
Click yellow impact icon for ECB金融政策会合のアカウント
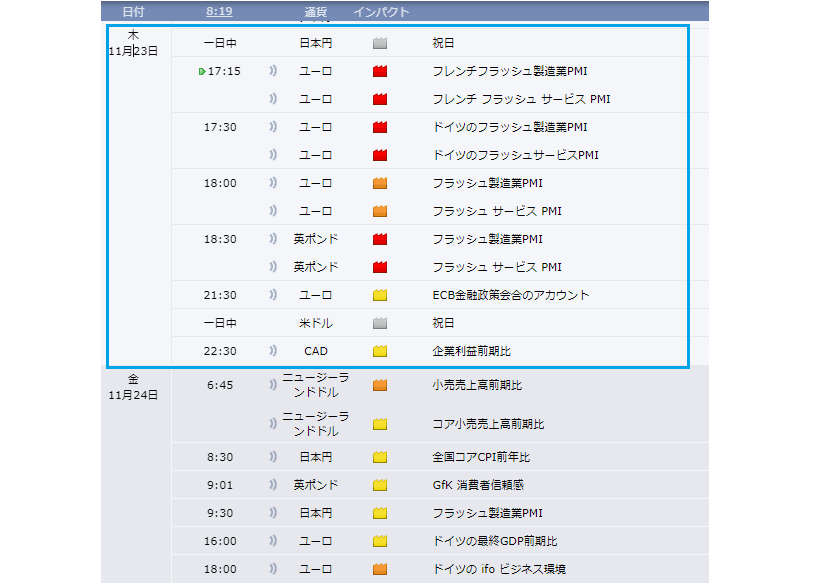point(380,295)
